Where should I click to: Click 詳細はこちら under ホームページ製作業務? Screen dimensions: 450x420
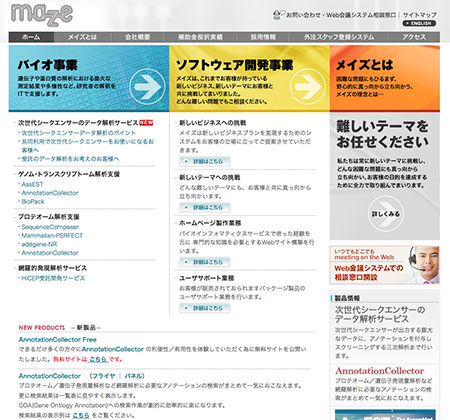pyautogui.click(x=205, y=262)
